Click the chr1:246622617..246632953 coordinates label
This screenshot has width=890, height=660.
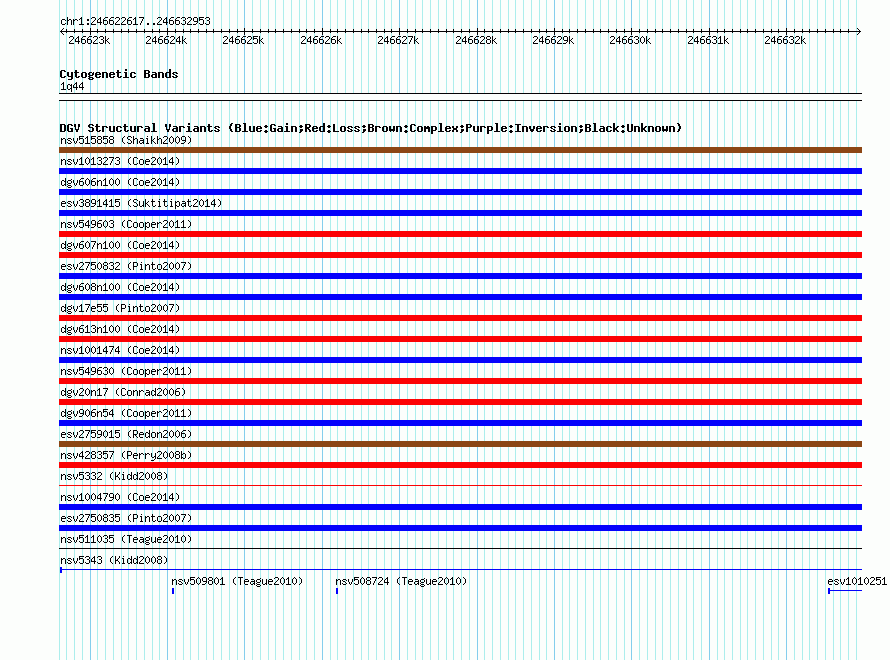[135, 21]
